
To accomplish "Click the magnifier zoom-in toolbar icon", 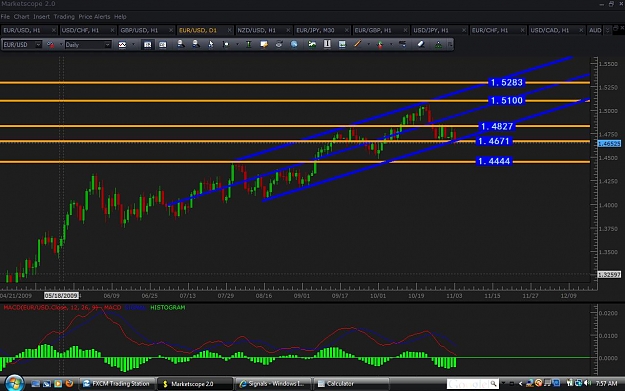I will click(181, 44).
